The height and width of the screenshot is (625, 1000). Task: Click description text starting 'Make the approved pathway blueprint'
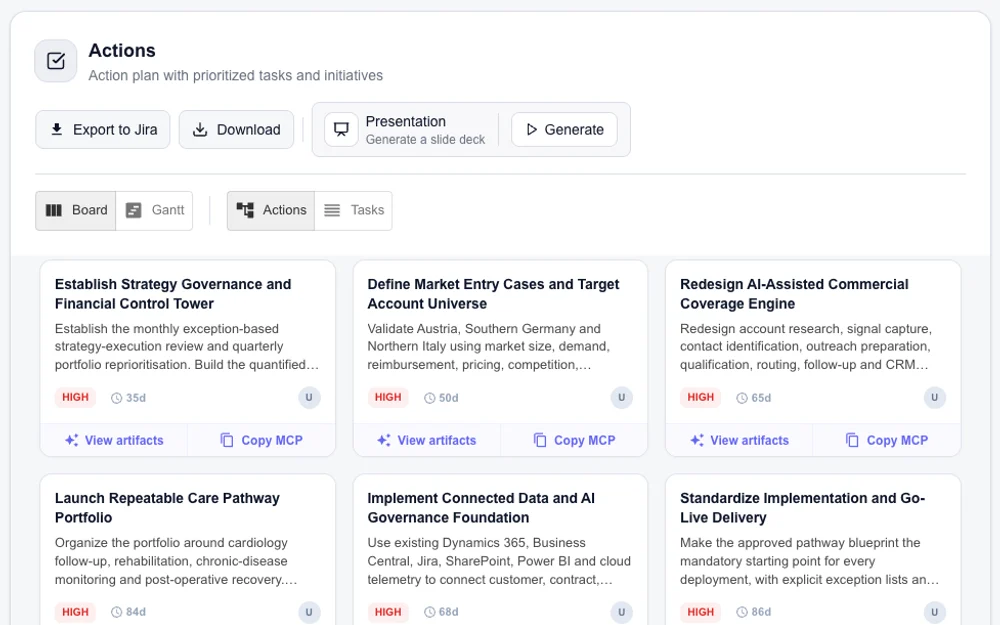pos(809,561)
